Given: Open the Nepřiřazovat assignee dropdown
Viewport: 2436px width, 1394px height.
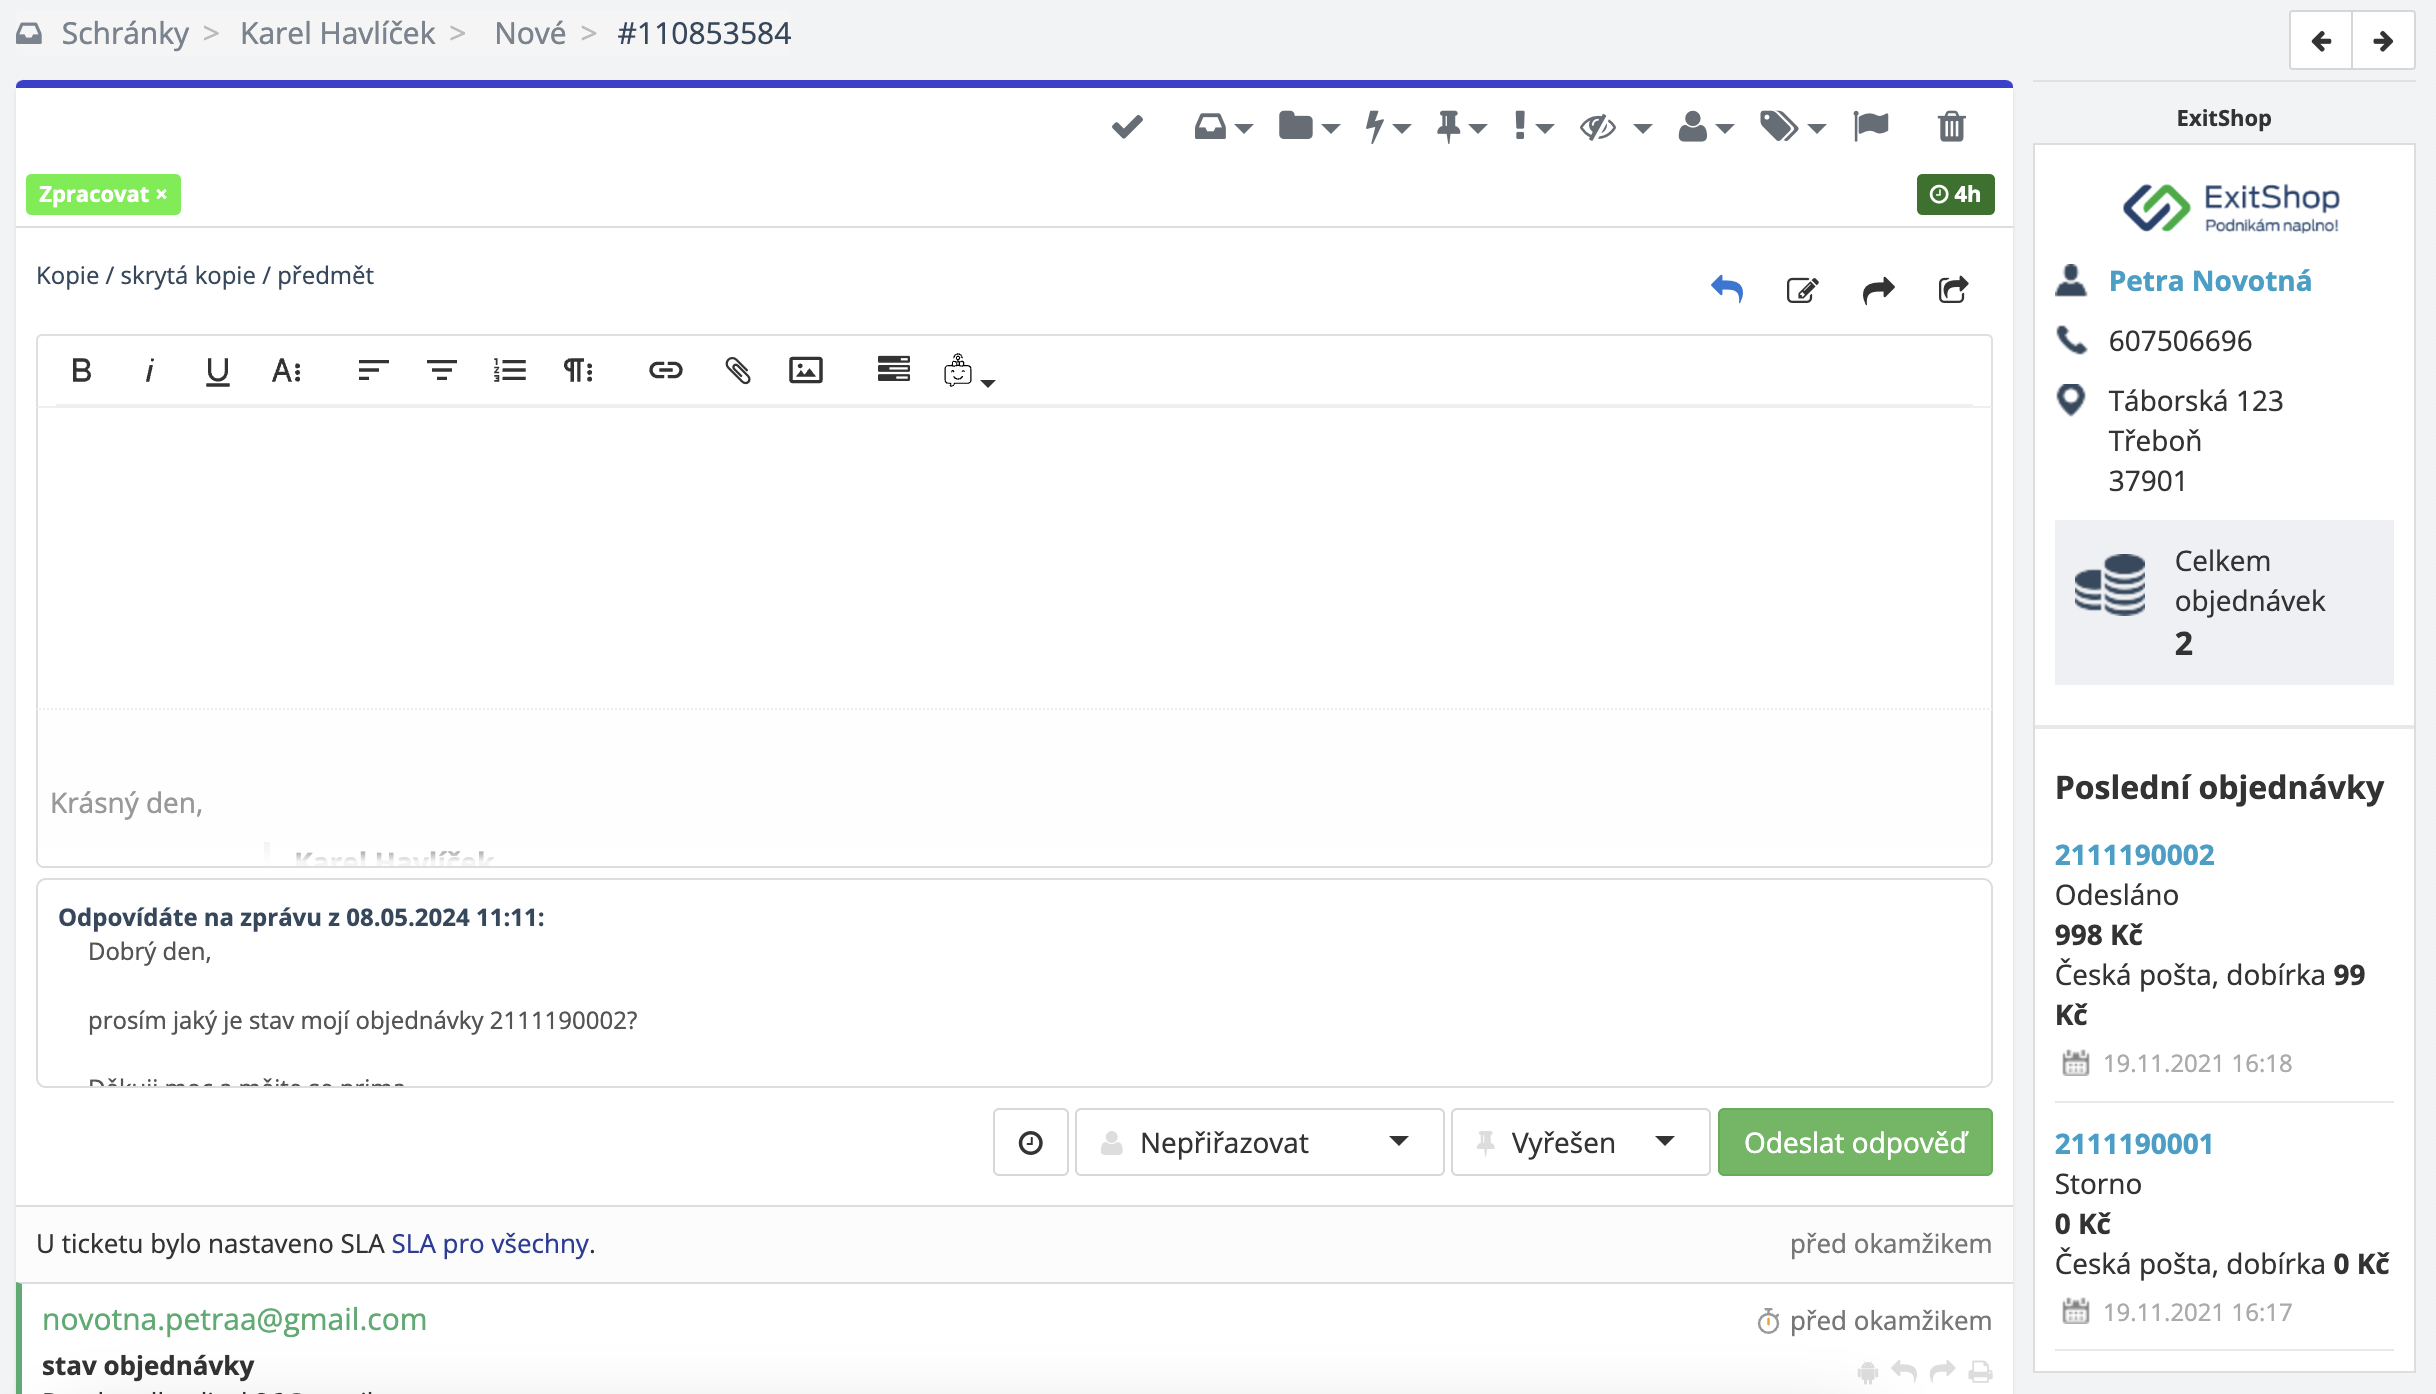Looking at the screenshot, I should click(1258, 1142).
